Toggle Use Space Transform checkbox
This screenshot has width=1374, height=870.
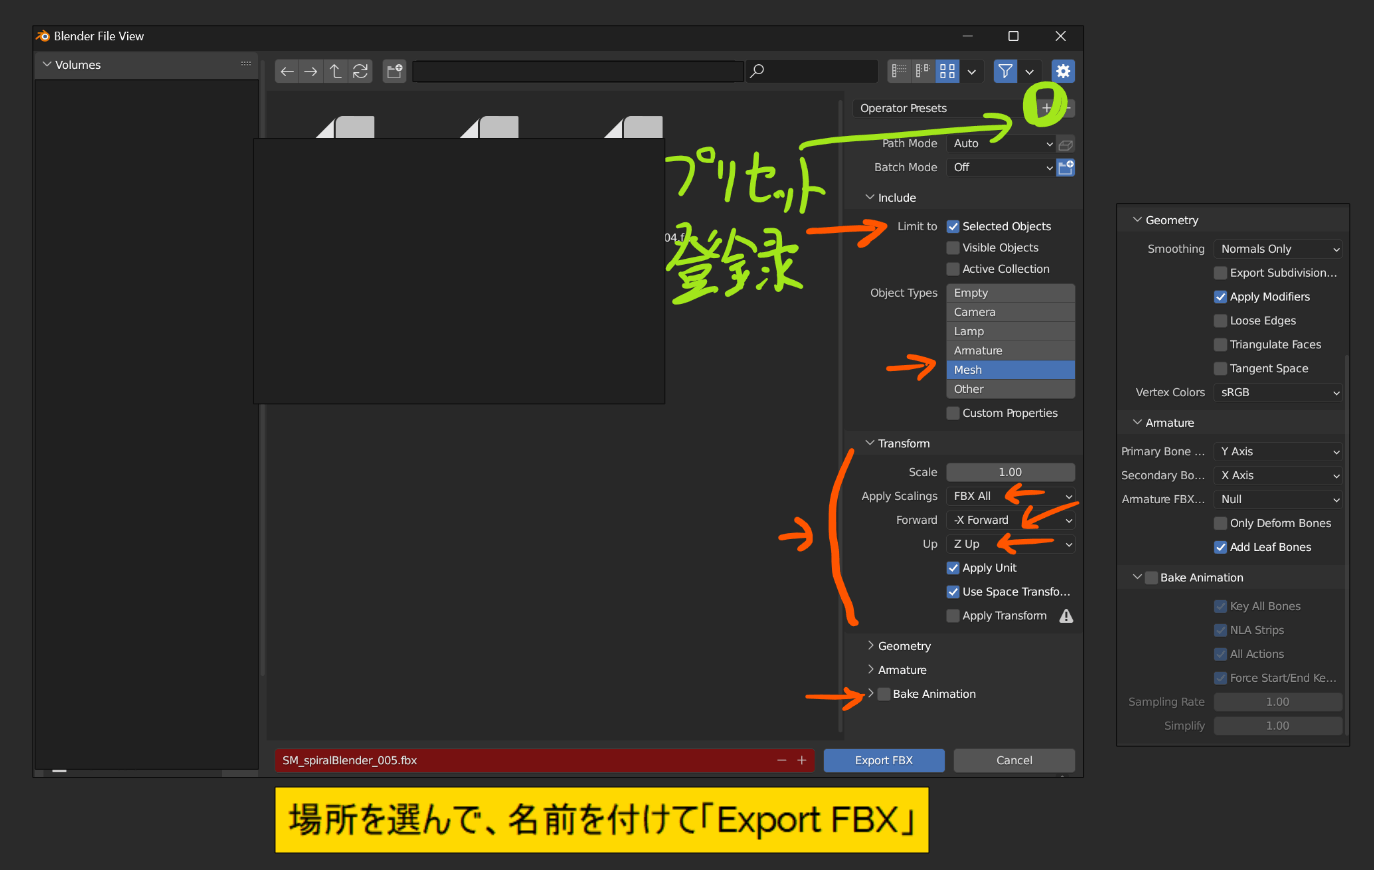tap(953, 592)
